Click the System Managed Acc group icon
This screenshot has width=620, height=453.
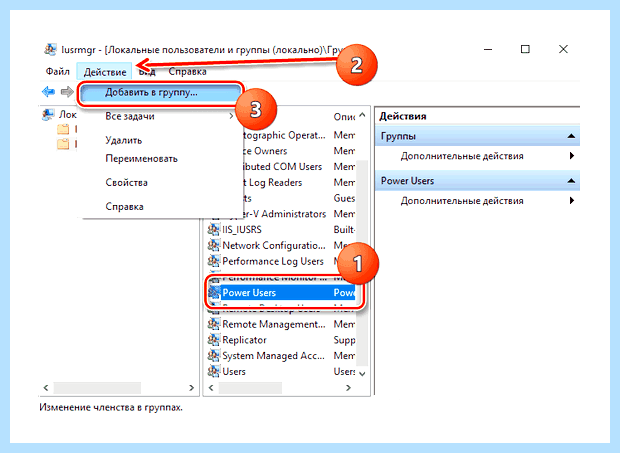[214, 356]
